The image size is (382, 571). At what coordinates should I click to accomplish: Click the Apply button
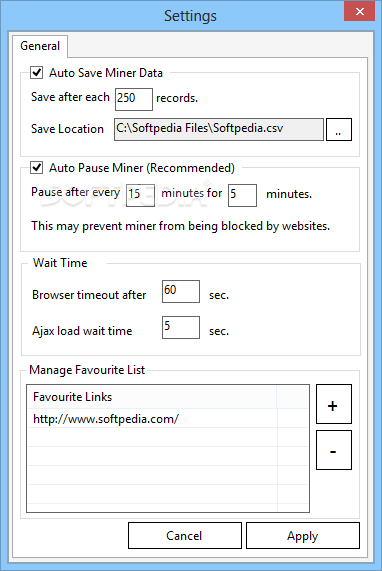coord(303,536)
